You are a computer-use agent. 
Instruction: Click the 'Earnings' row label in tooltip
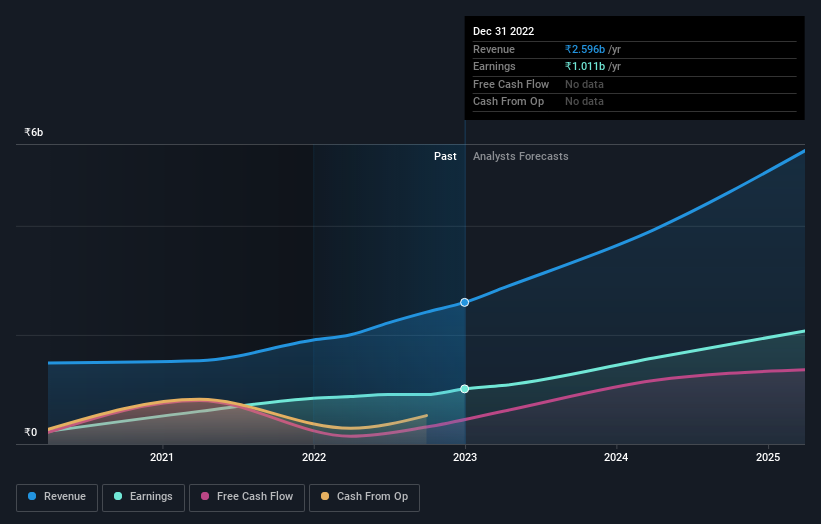click(494, 66)
